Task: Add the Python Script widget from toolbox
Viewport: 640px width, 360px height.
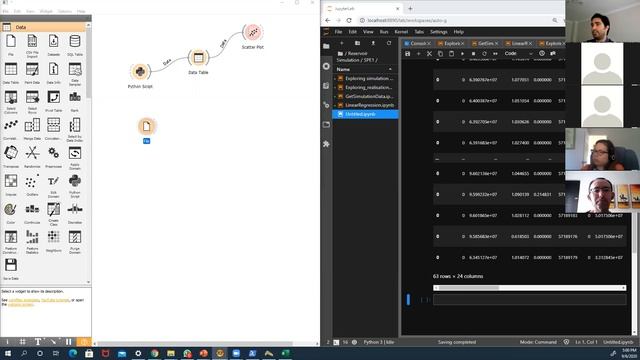Action: 75,186
